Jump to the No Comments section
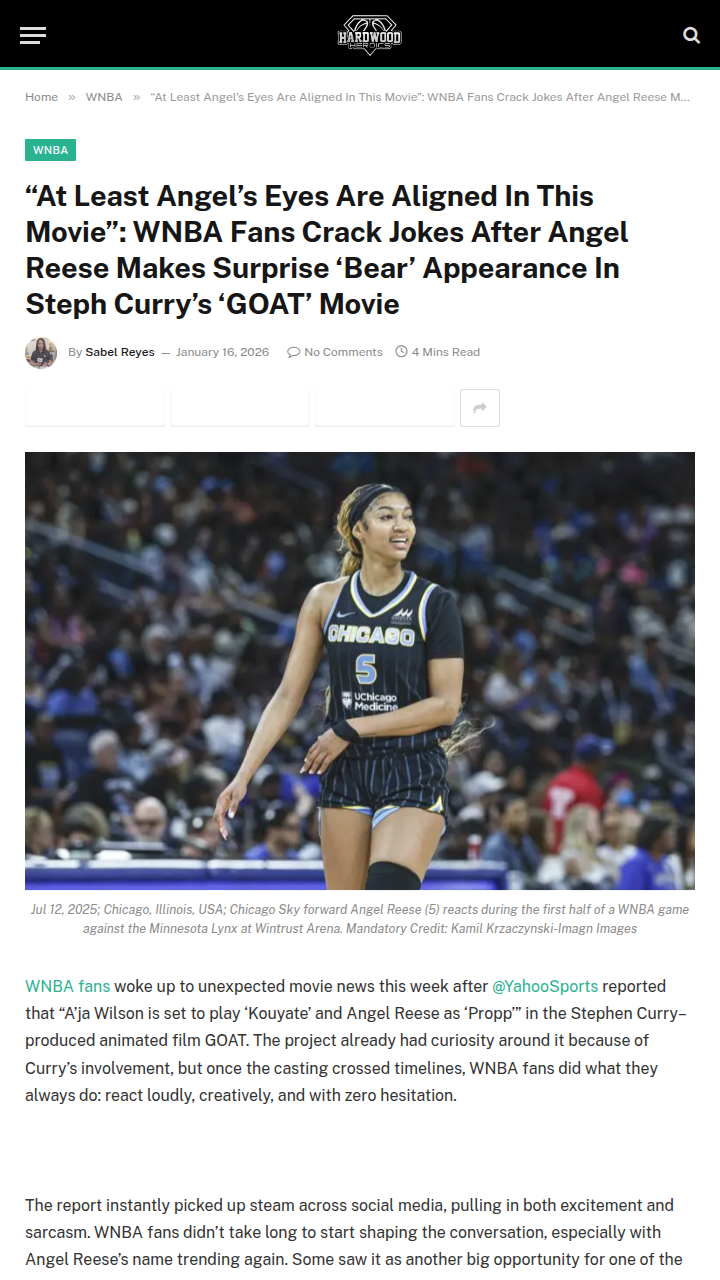The image size is (720, 1280). tap(343, 352)
